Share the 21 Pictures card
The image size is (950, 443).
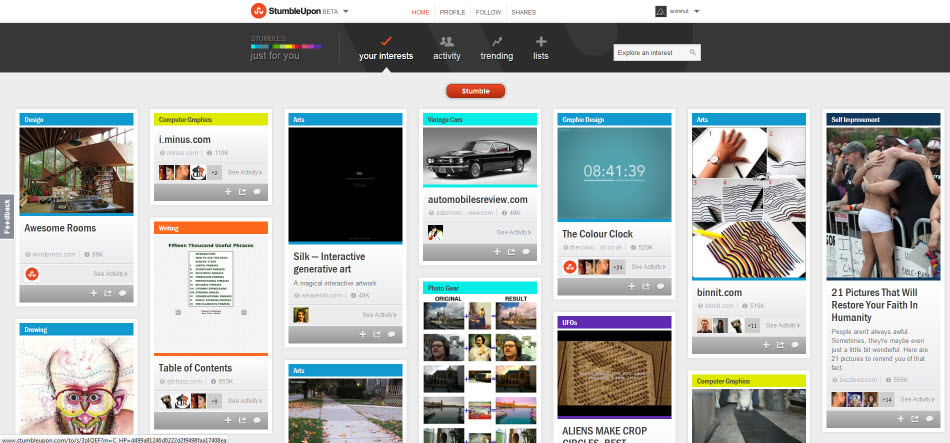pos(915,419)
